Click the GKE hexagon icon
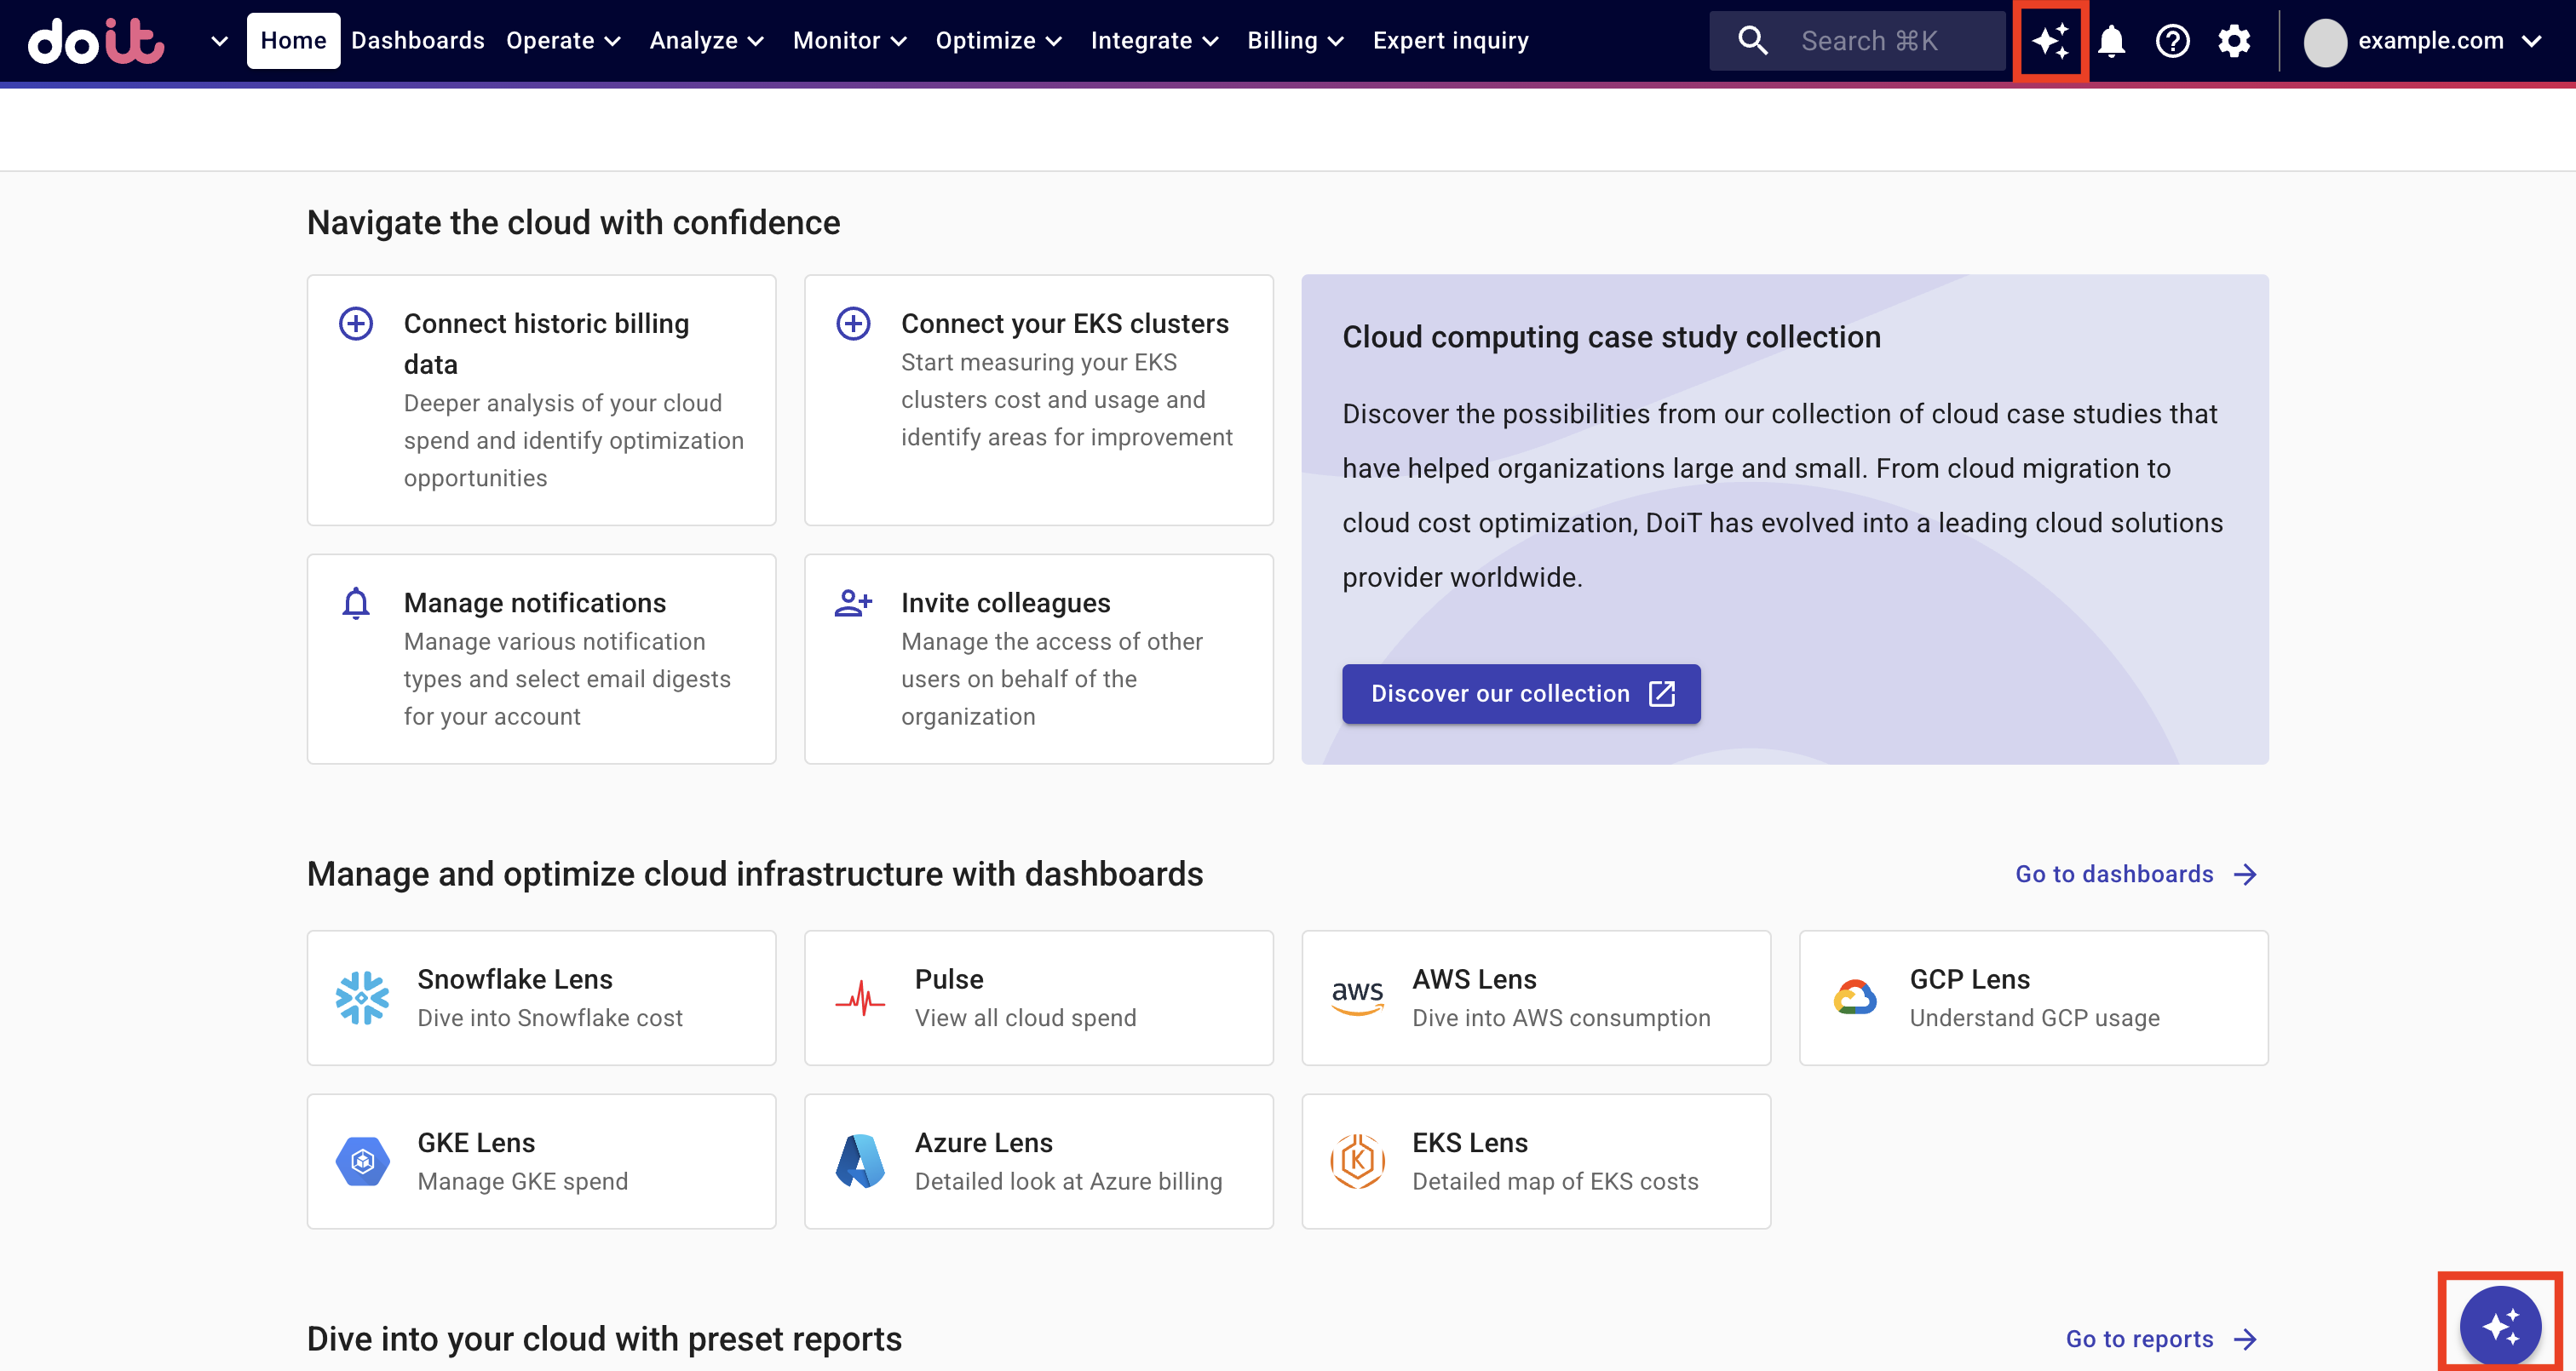 362,1161
